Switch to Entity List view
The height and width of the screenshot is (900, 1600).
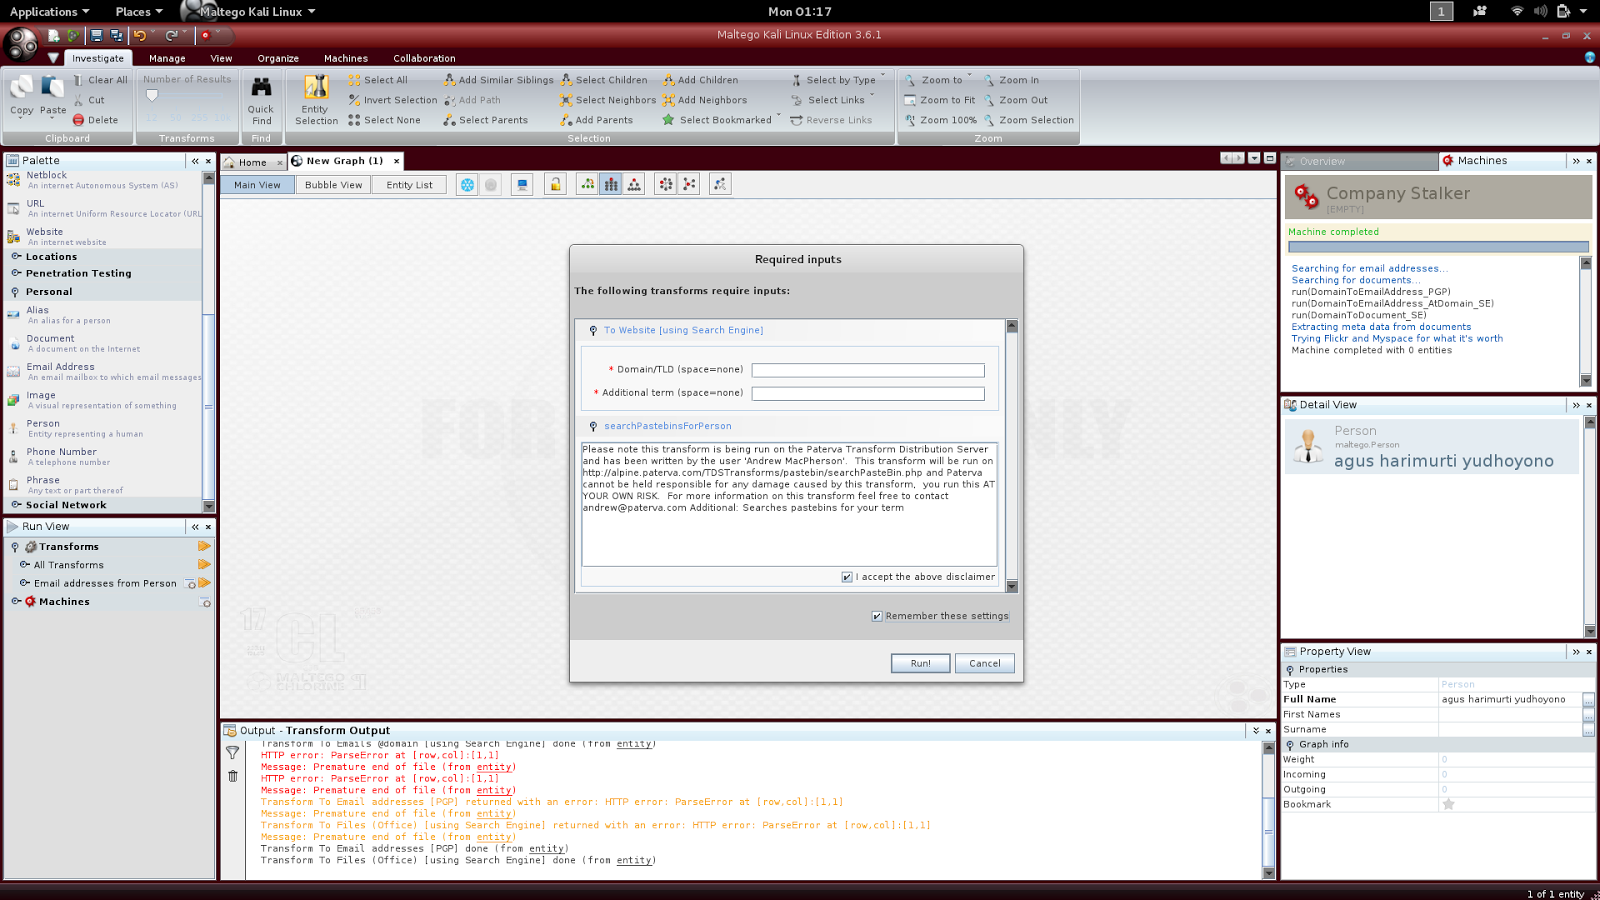click(x=409, y=185)
